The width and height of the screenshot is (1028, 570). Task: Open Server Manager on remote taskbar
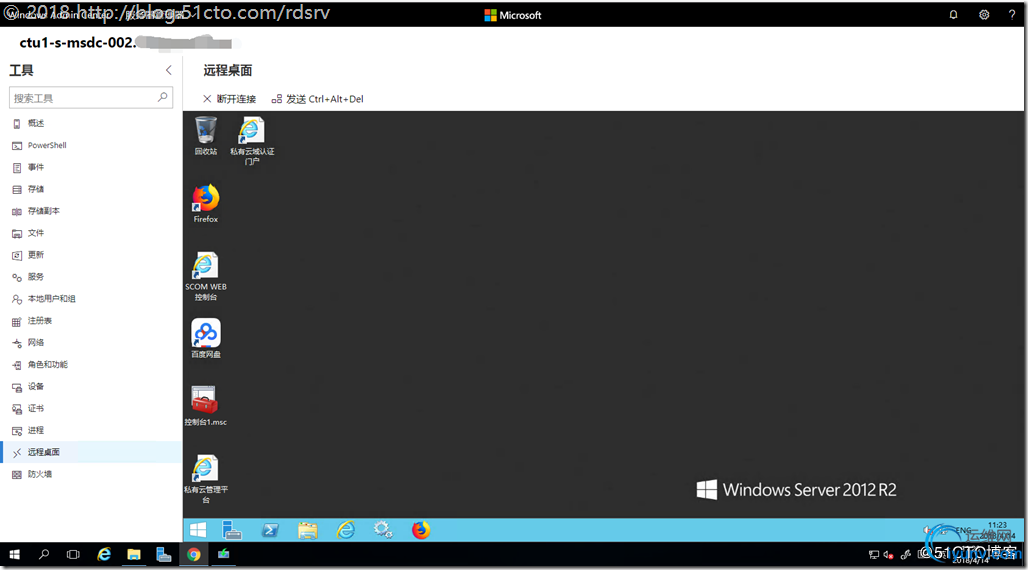(231, 530)
